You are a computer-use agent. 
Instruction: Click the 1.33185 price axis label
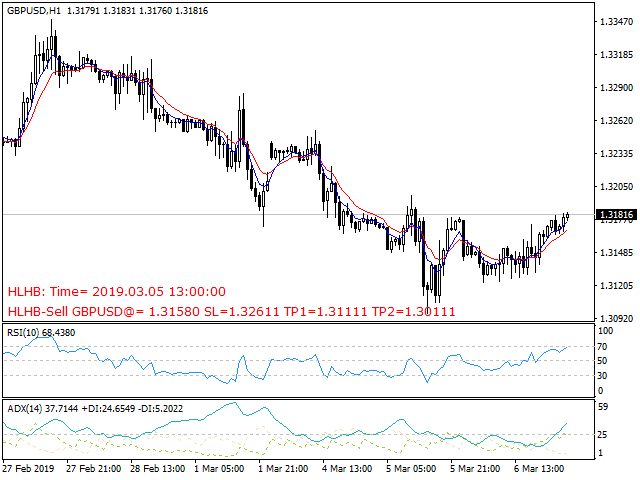pos(616,54)
